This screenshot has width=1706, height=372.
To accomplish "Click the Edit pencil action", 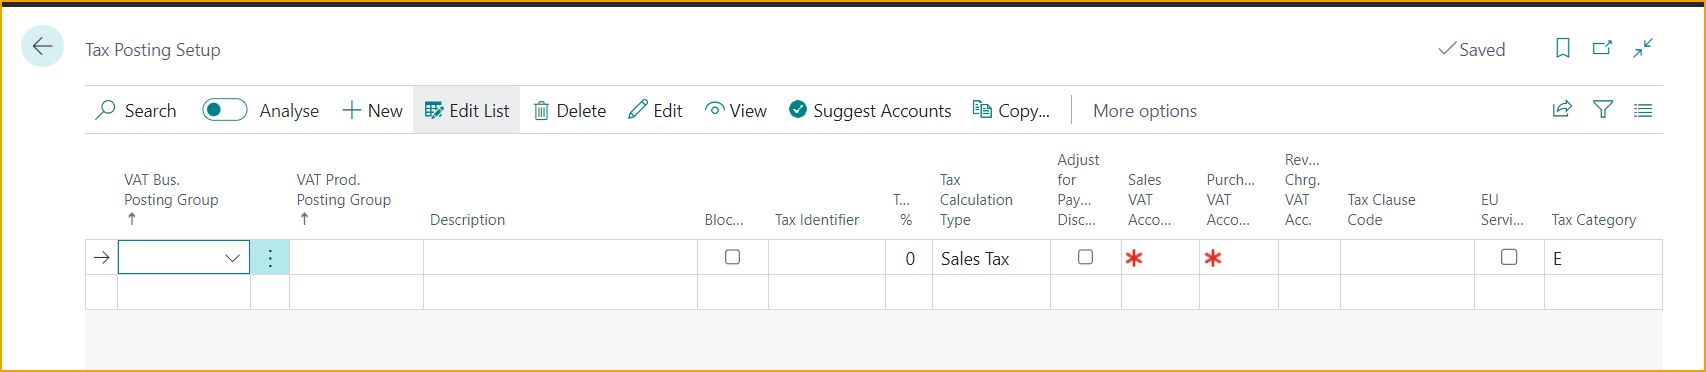I will coord(655,110).
